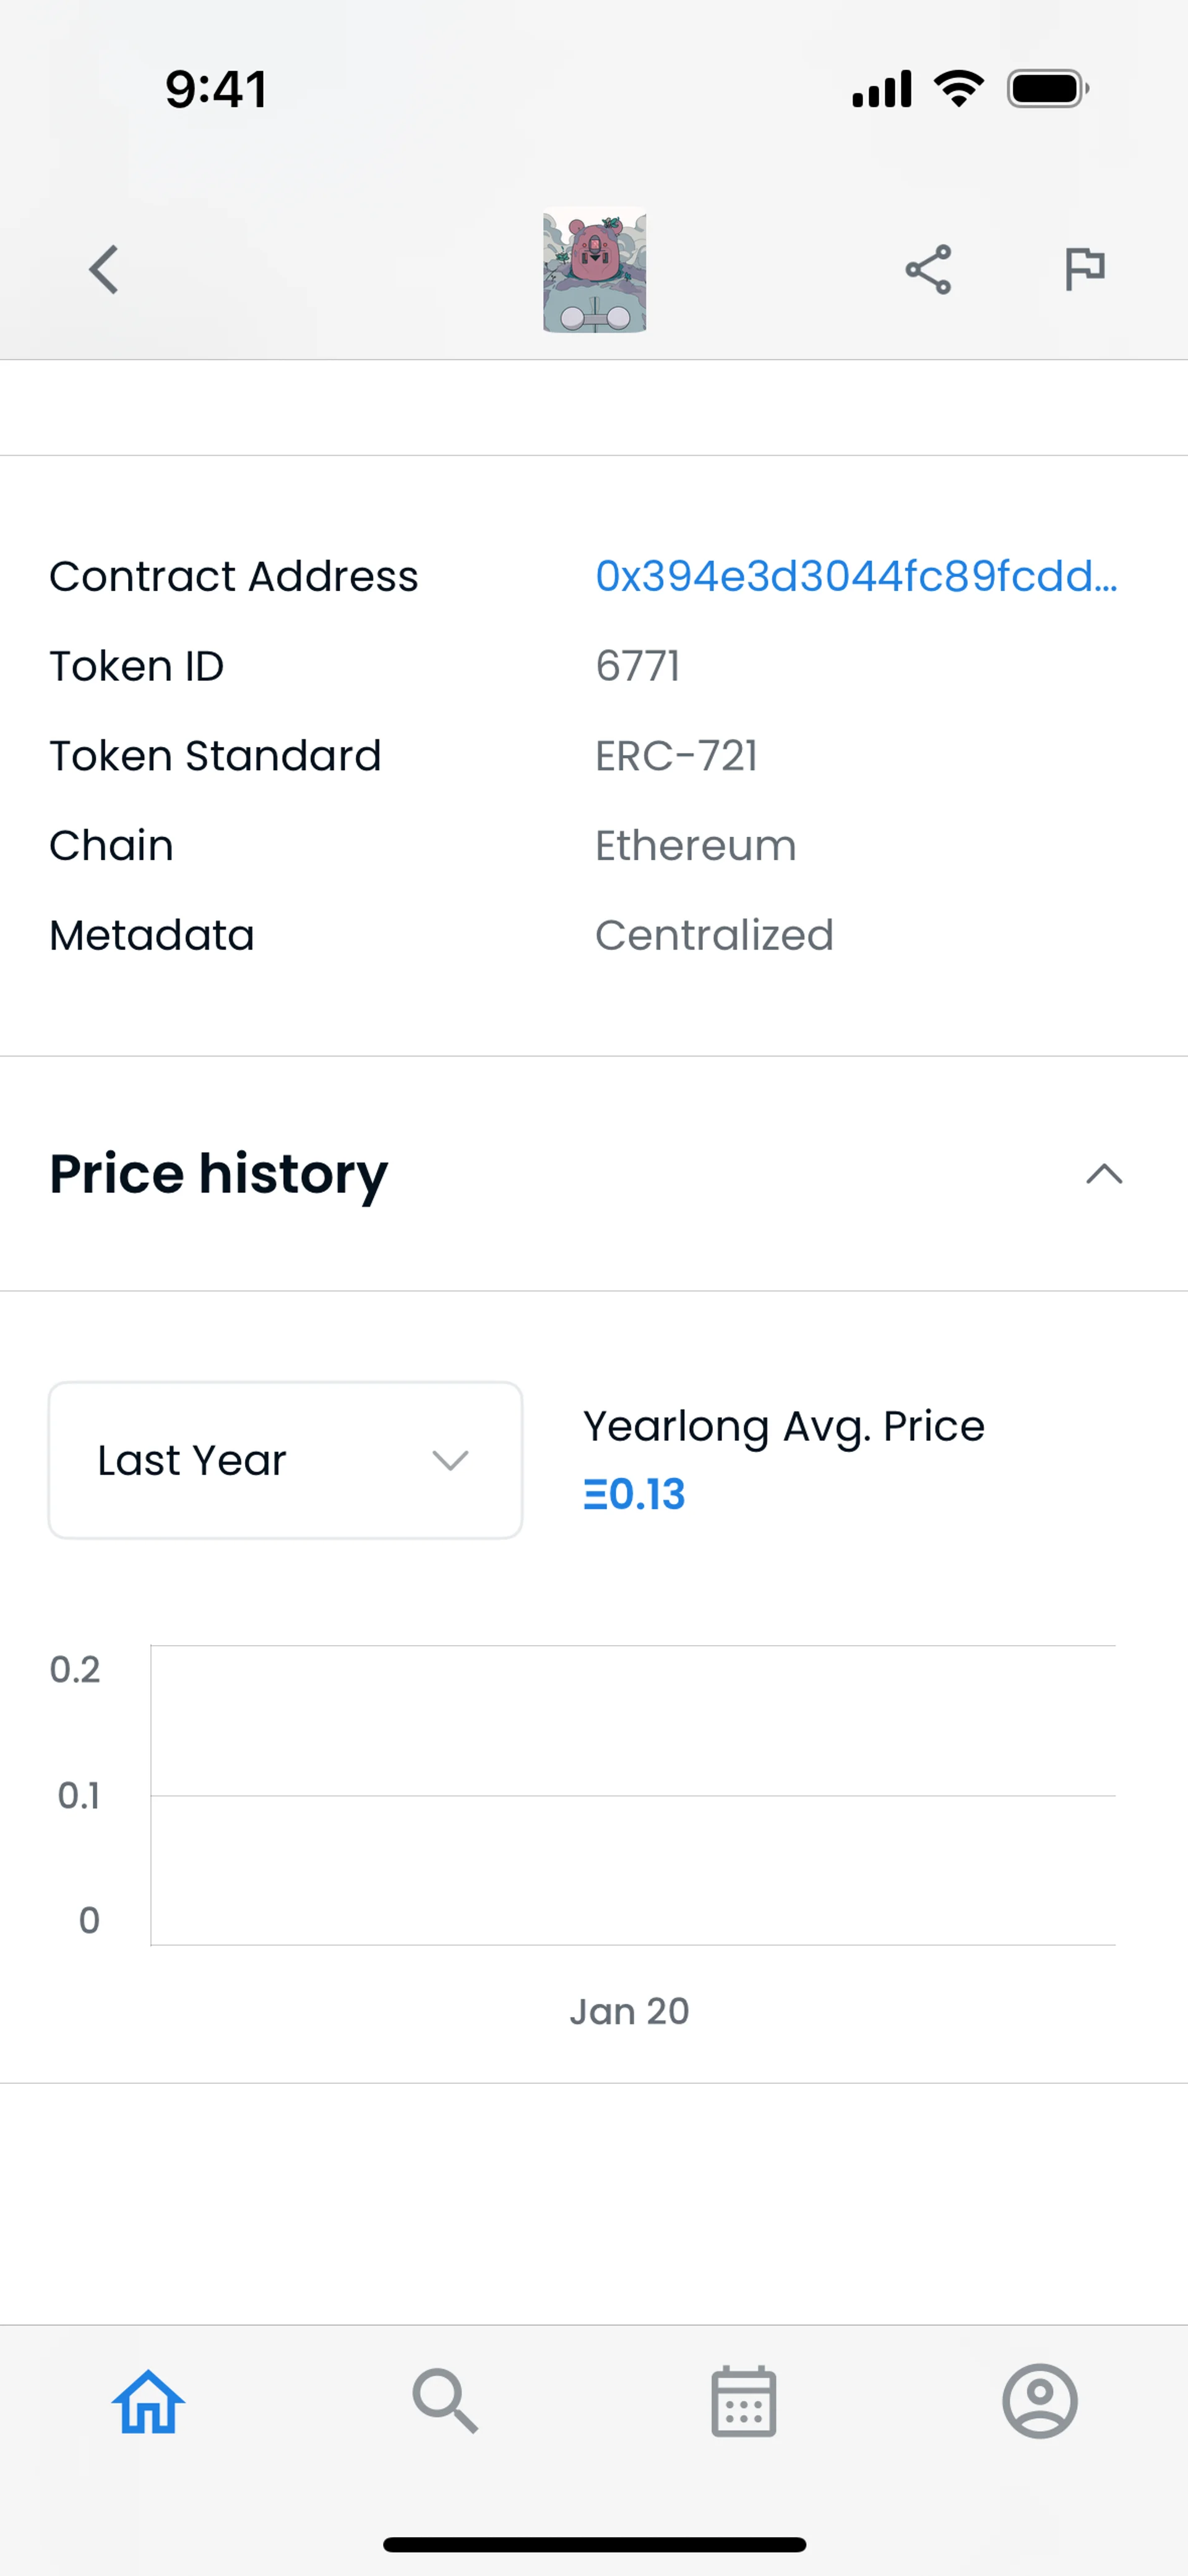
Task: Tap the Ethereum chain value
Action: coord(696,846)
